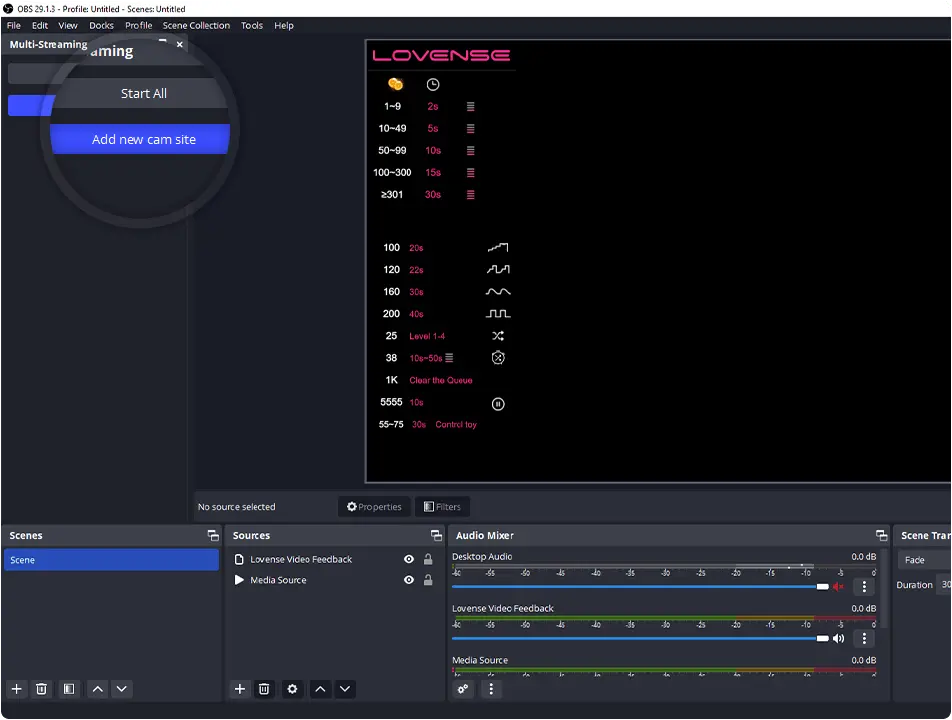Image resolution: width=952 pixels, height=720 pixels.
Task: Select the Scene item in Scenes list
Action: (111, 560)
